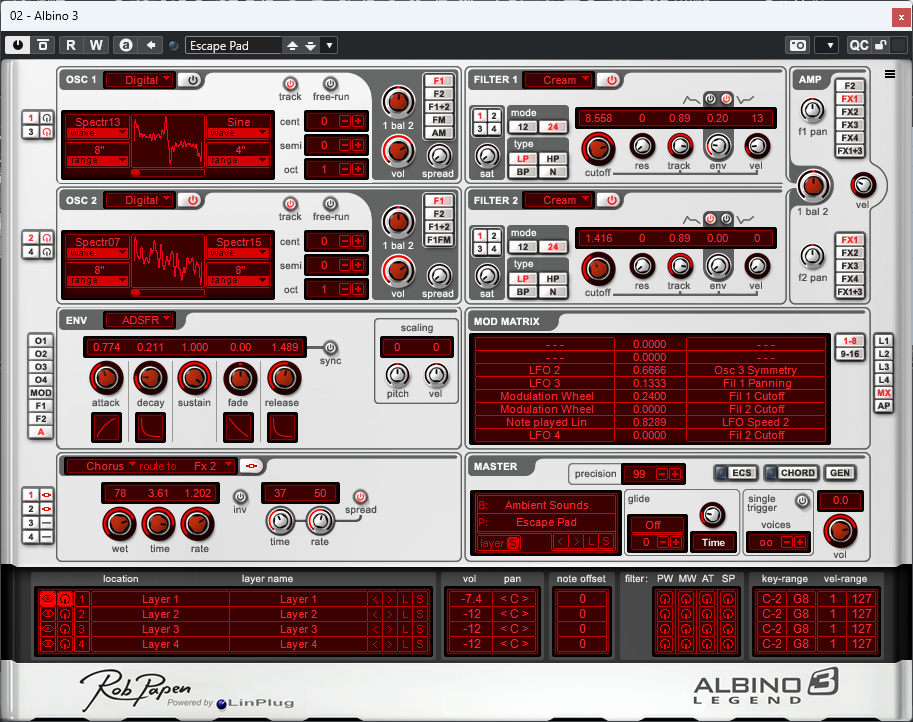The height and width of the screenshot is (722, 913).
Task: Open the hamburger menu beside the AMP section
Action: point(890,74)
